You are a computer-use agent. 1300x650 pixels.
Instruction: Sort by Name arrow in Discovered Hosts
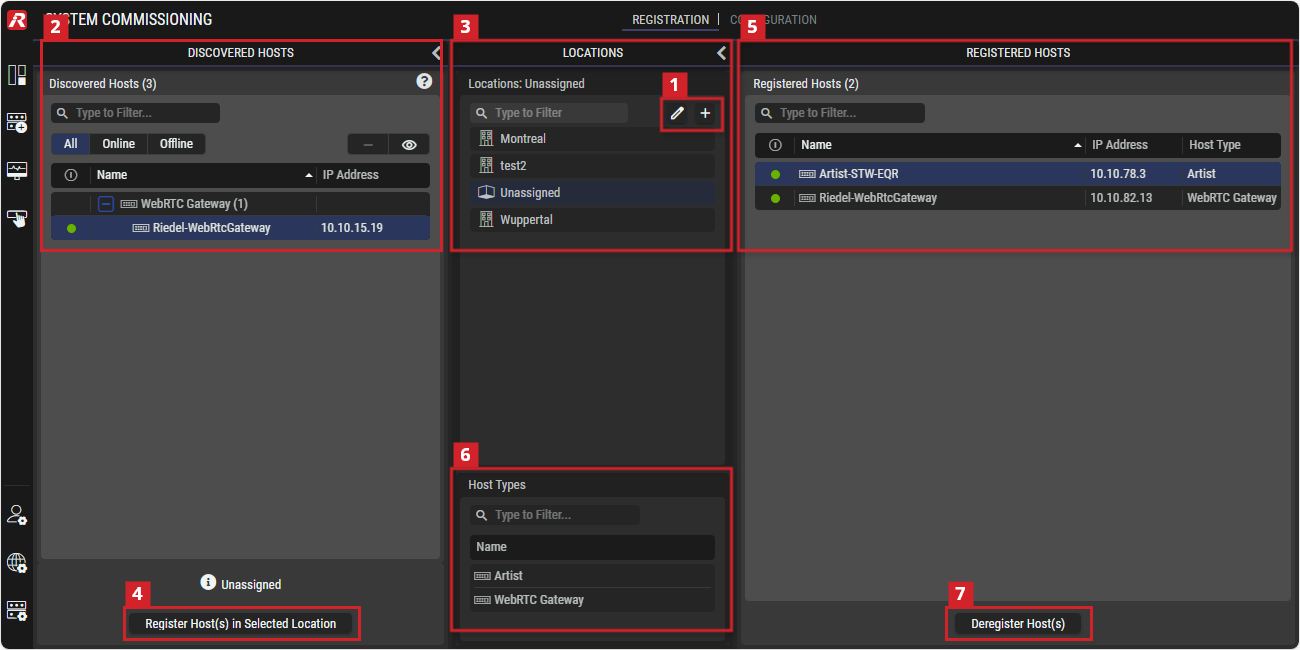pos(309,175)
